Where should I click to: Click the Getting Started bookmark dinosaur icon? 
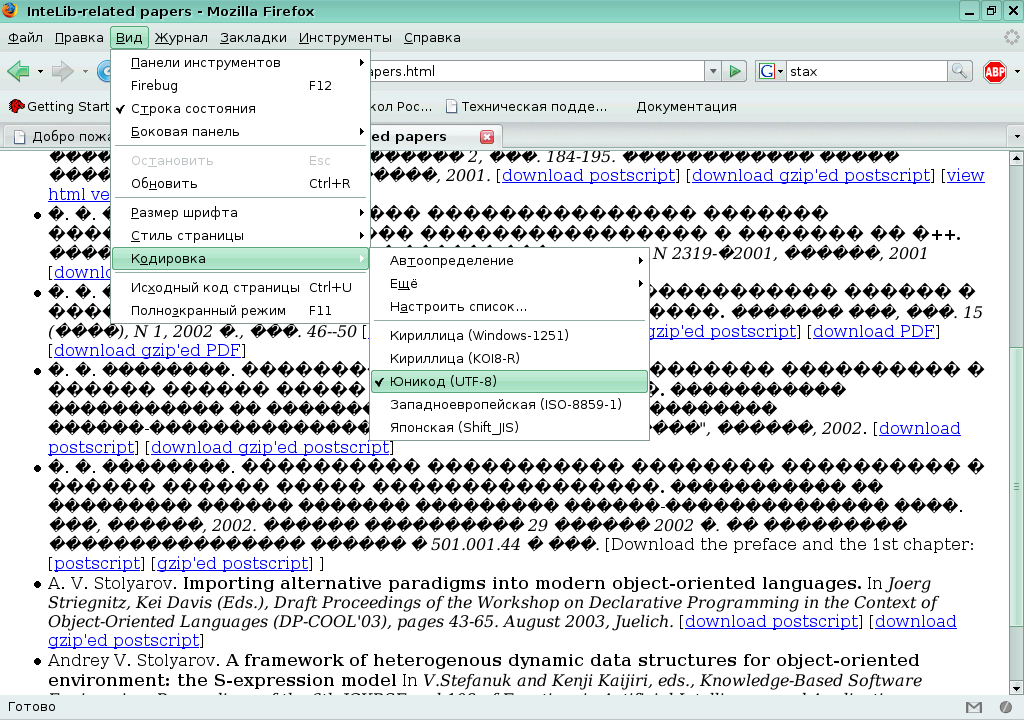(16, 105)
